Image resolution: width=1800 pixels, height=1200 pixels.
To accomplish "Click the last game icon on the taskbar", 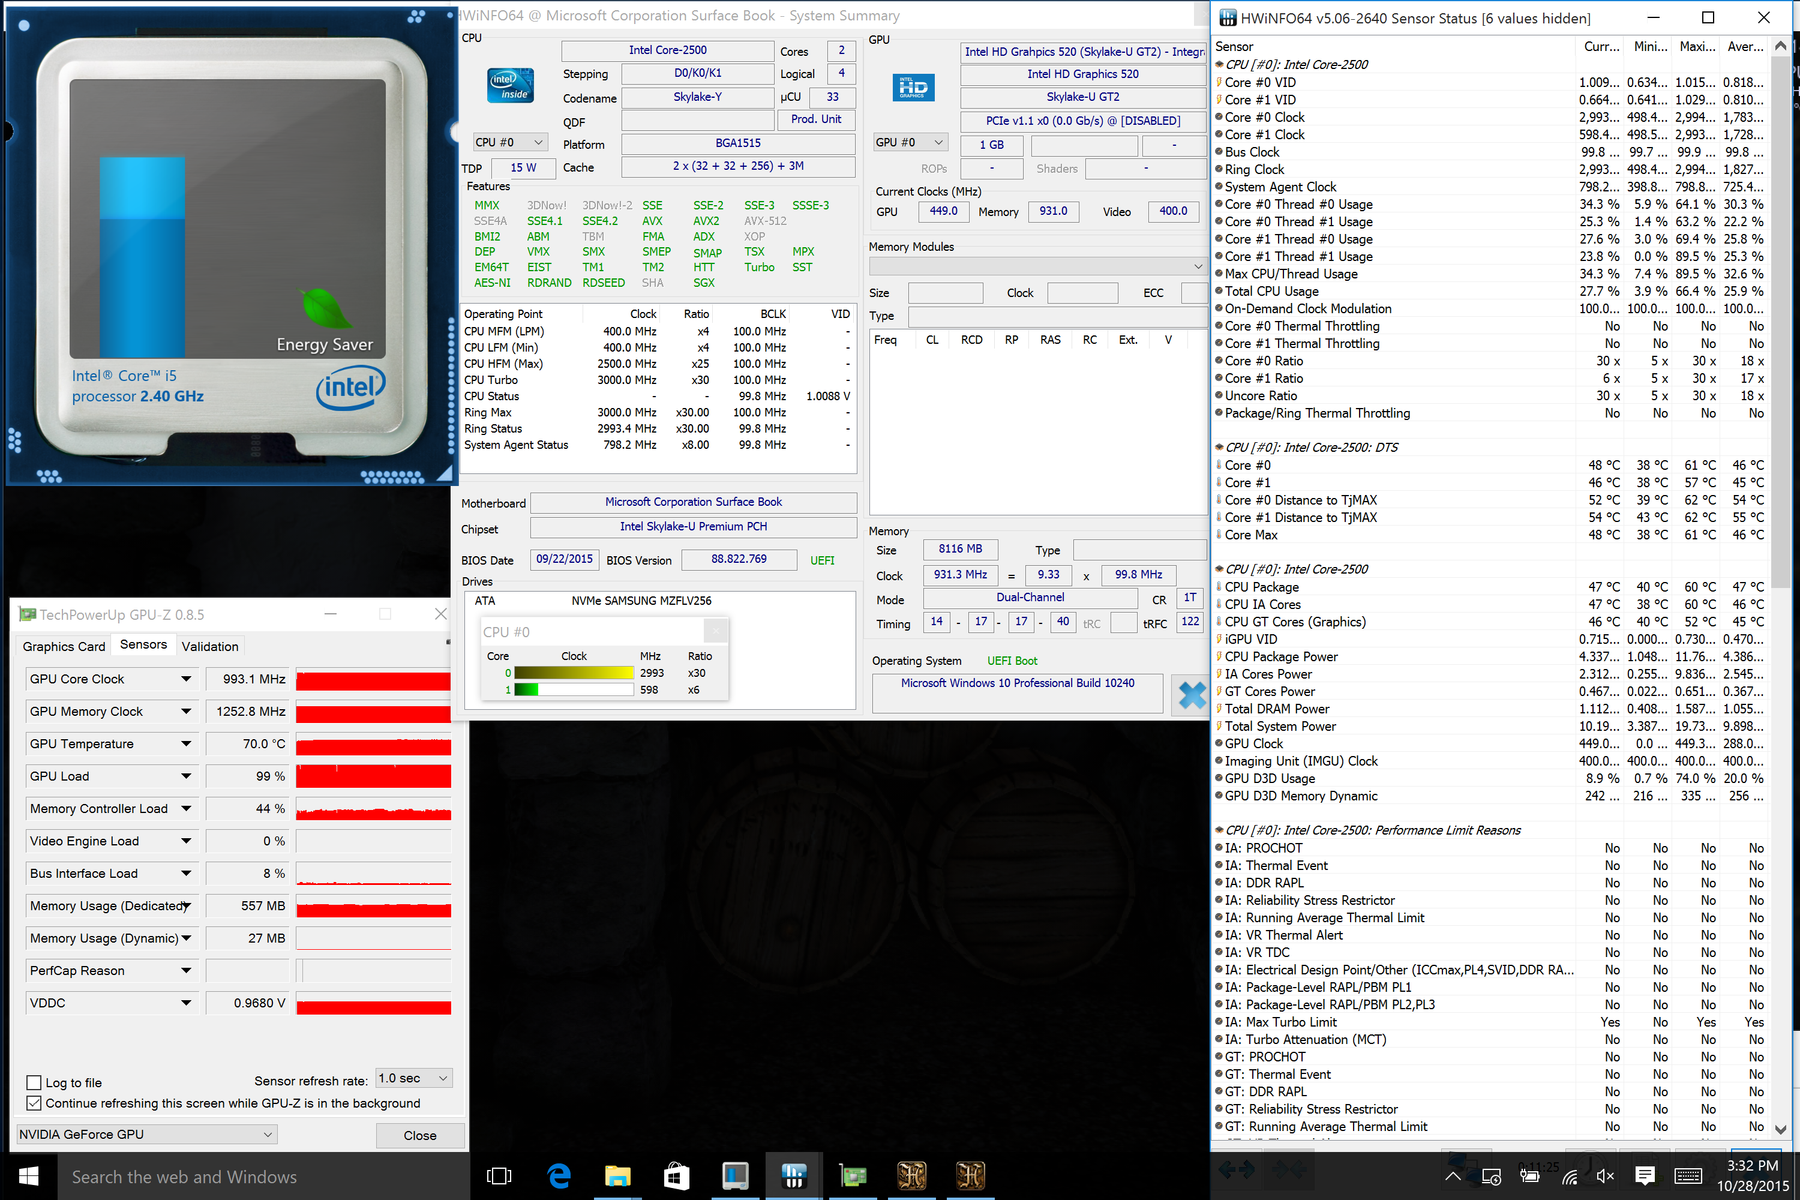I will [x=970, y=1176].
